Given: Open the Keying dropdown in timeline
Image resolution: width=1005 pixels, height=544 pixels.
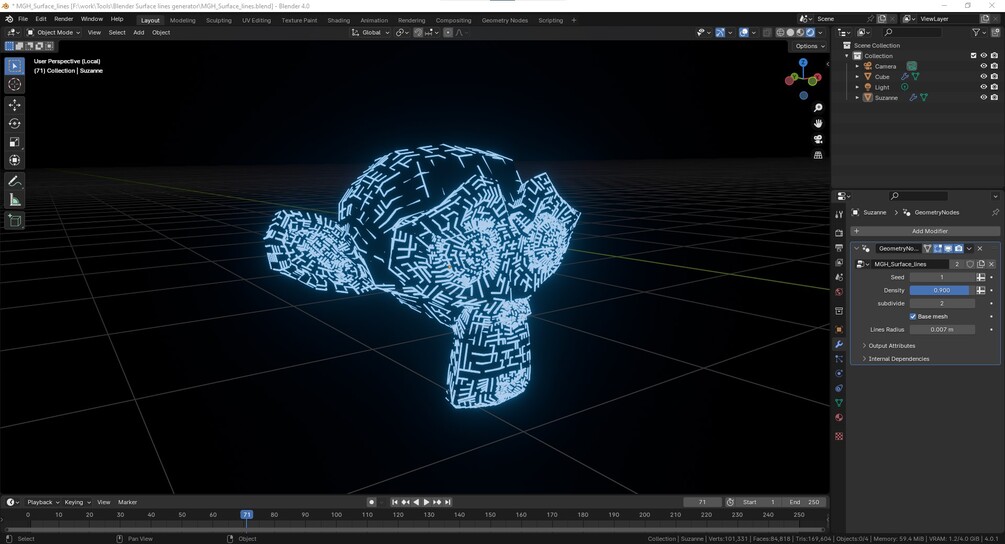Looking at the screenshot, I should click(x=77, y=502).
